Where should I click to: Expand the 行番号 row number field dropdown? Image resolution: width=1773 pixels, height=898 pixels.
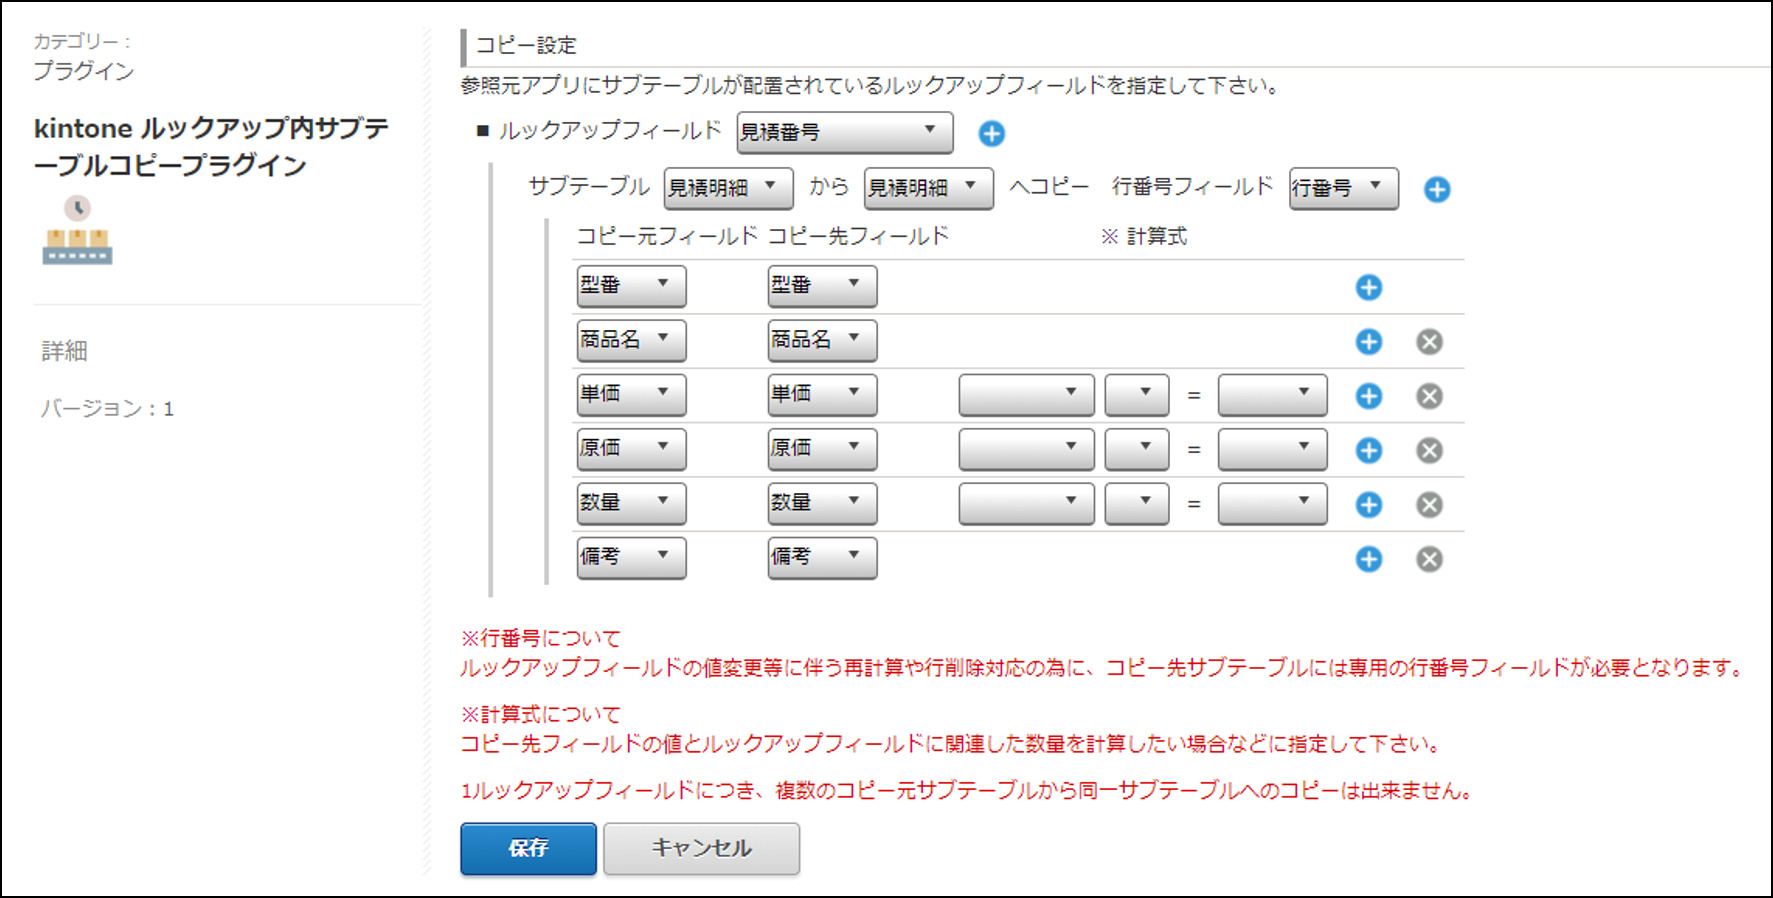coord(1342,188)
